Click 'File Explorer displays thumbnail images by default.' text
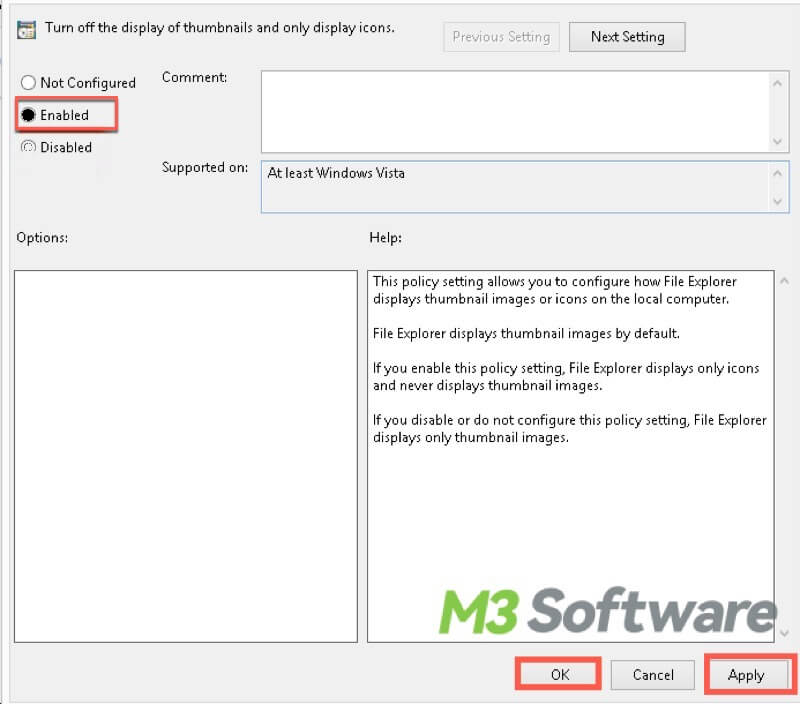This screenshot has height=704, width=800. pos(526,334)
